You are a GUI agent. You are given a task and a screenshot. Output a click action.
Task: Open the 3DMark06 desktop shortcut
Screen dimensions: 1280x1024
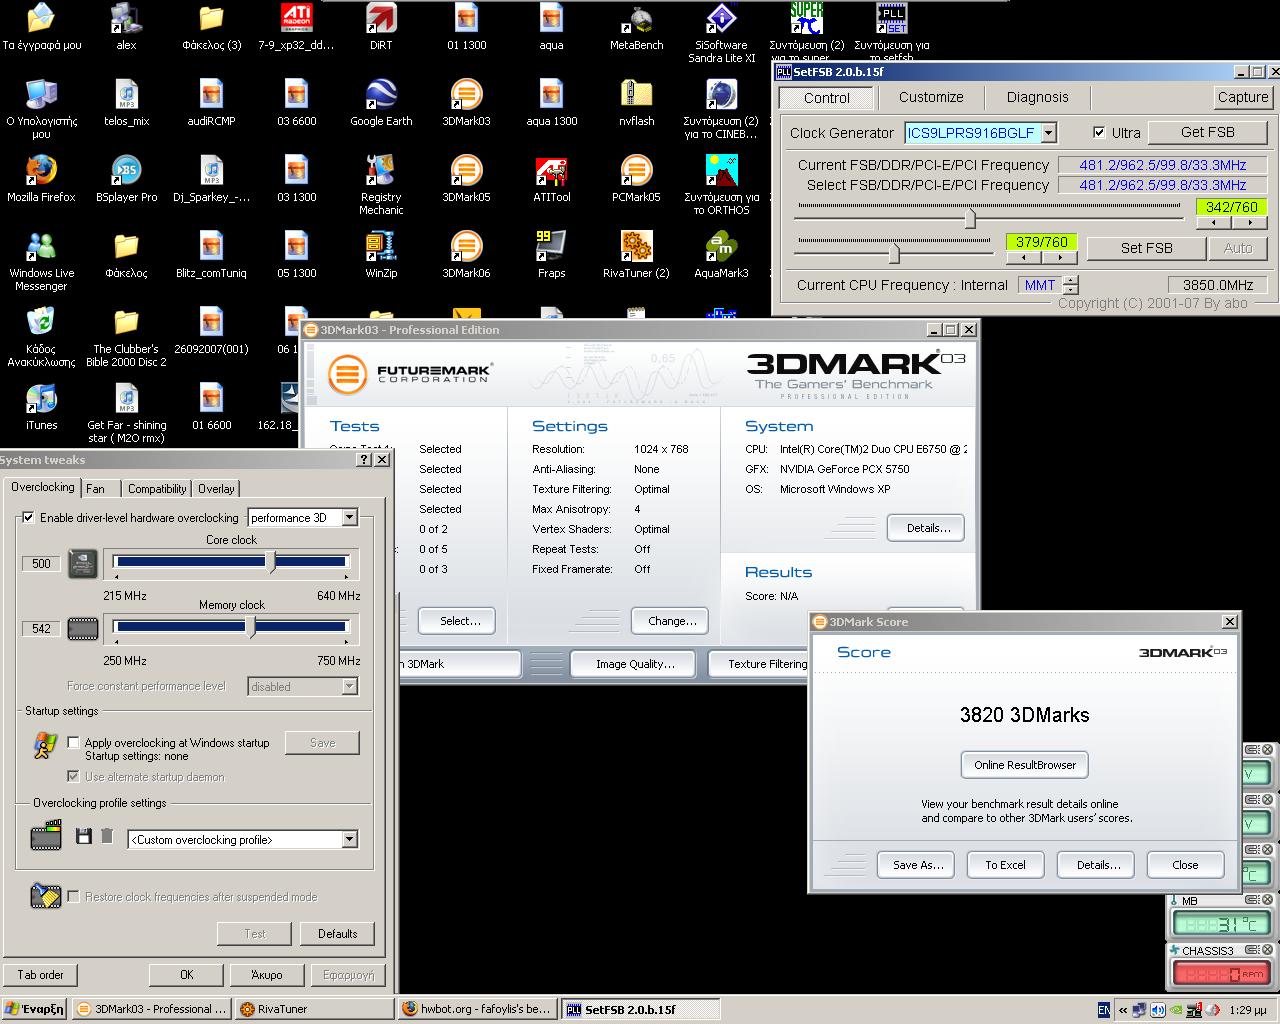click(x=466, y=254)
